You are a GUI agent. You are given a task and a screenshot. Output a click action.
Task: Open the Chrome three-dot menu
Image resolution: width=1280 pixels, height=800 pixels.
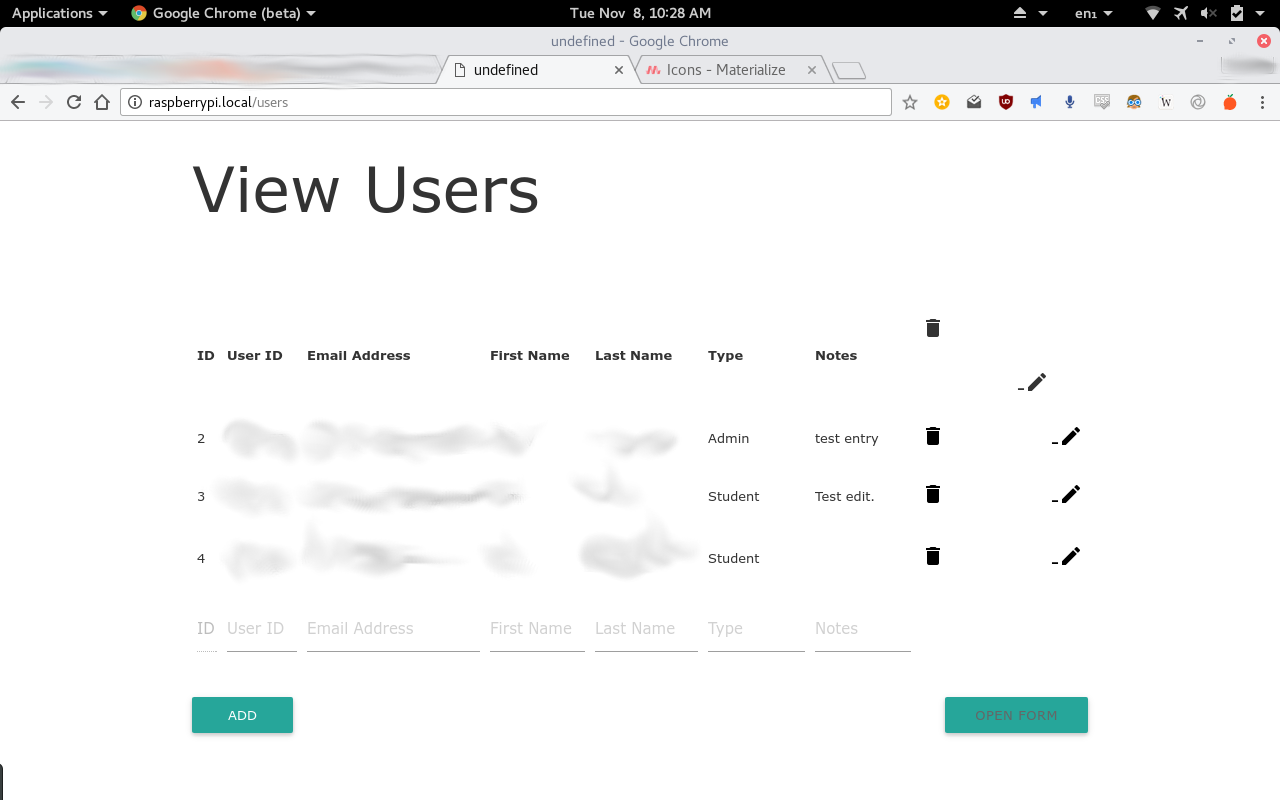(x=1262, y=102)
